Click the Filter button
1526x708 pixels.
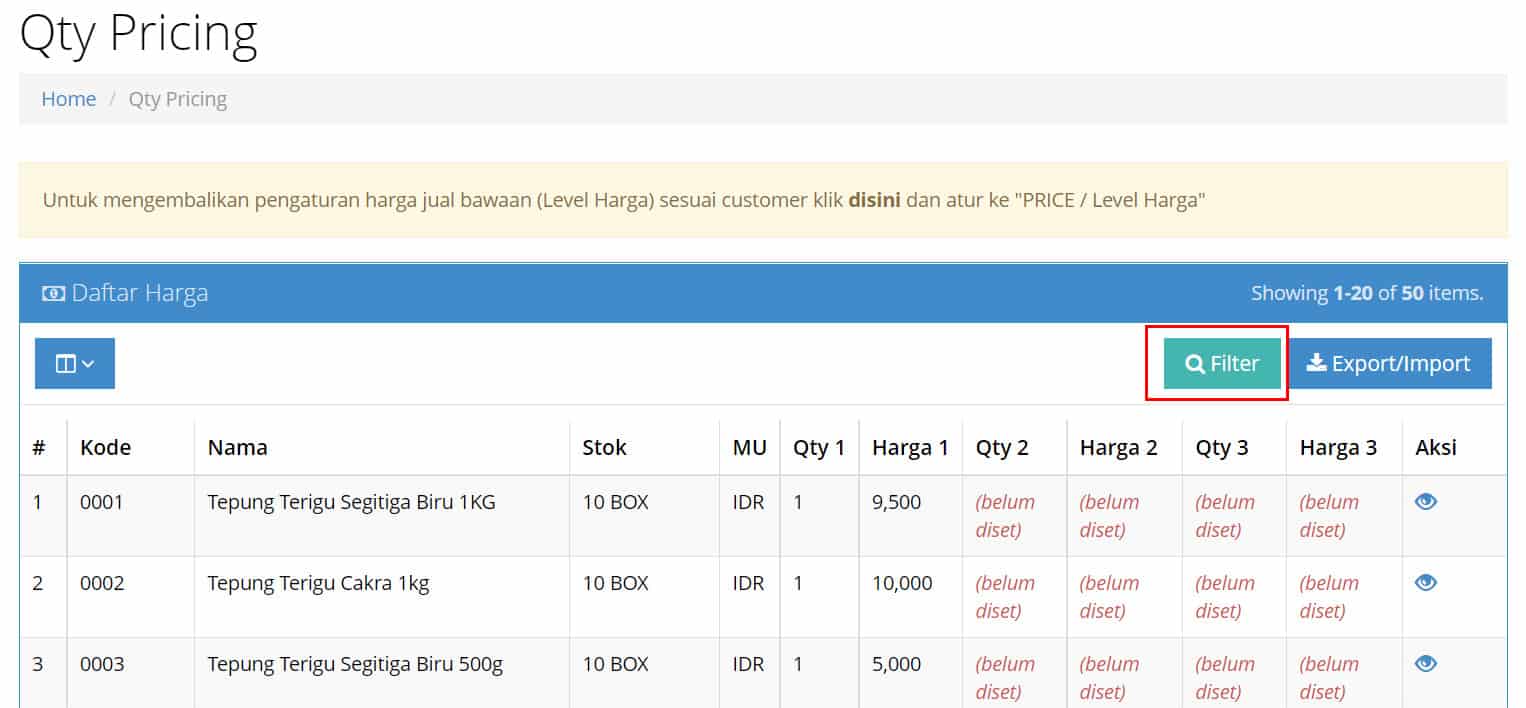tap(1222, 363)
